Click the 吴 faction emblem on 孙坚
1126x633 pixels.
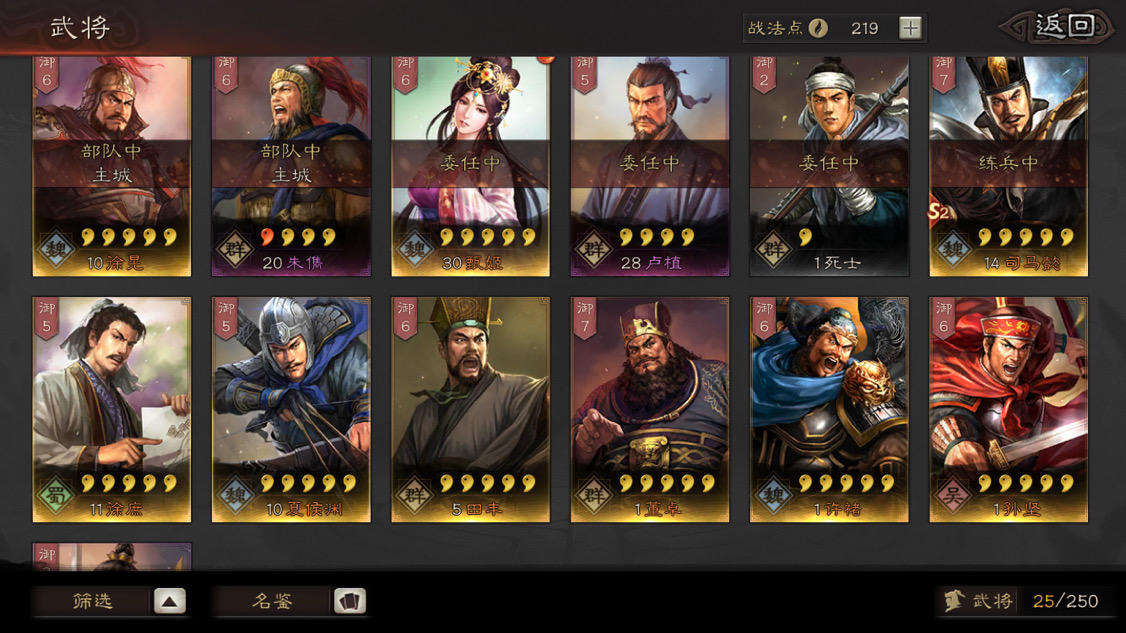(x=952, y=496)
